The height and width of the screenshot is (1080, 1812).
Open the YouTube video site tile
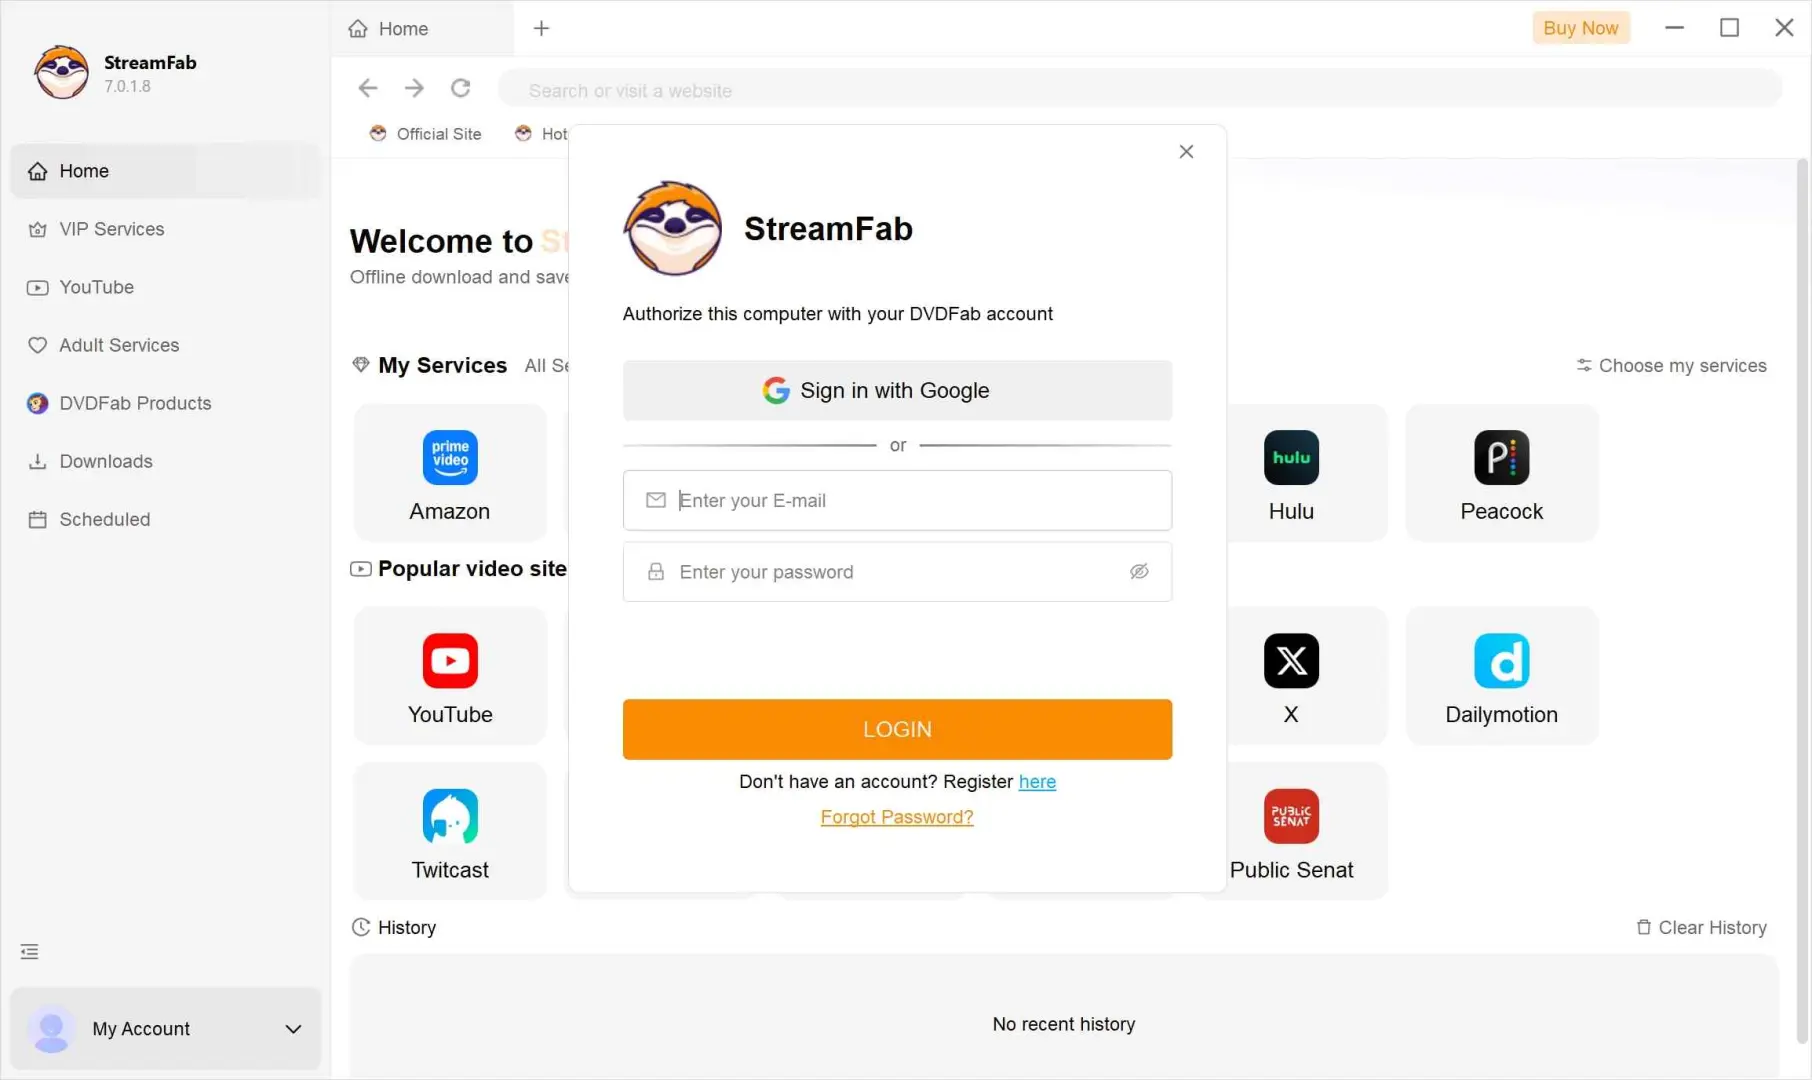click(450, 676)
